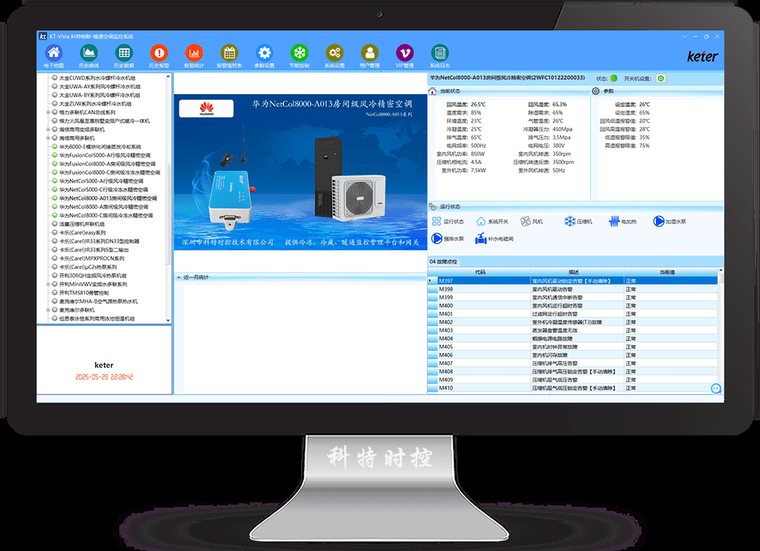This screenshot has width=760, height=551.
Task: Click device tree scrollbar down arrow
Action: click(x=168, y=320)
